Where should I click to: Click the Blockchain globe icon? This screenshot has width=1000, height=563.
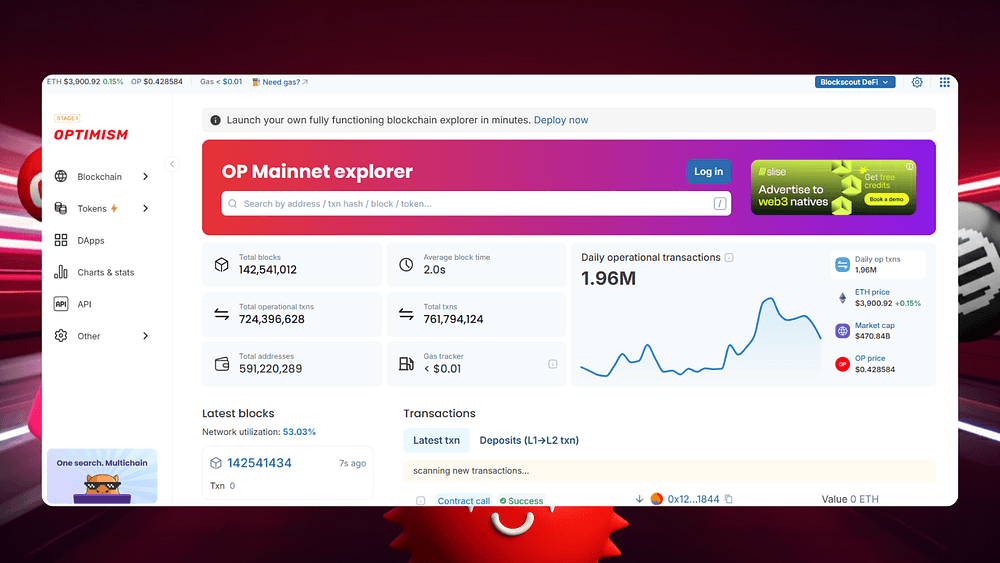click(x=61, y=177)
